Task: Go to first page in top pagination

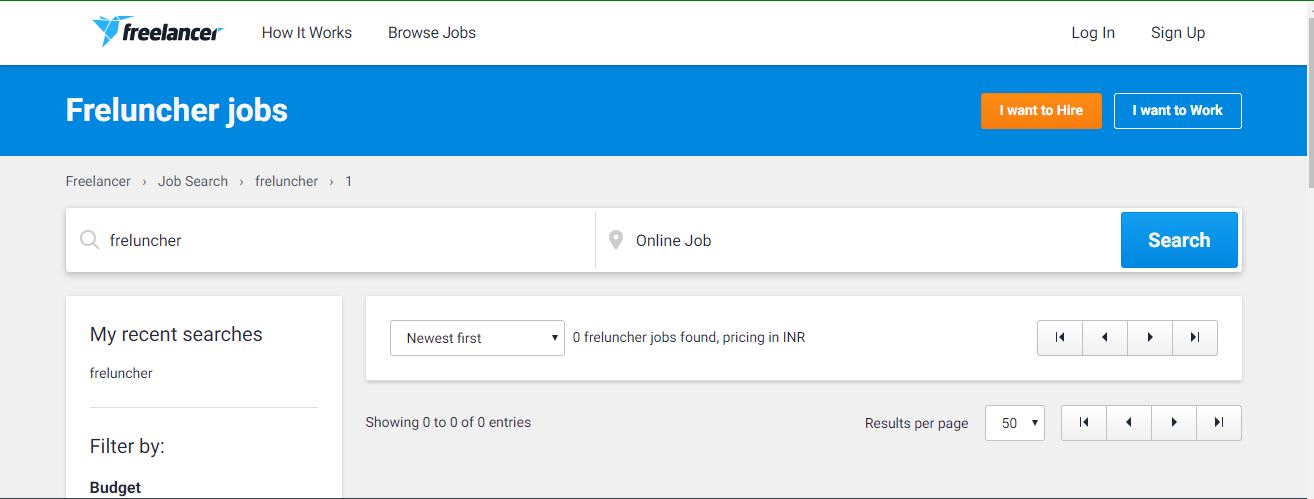Action: (1060, 338)
